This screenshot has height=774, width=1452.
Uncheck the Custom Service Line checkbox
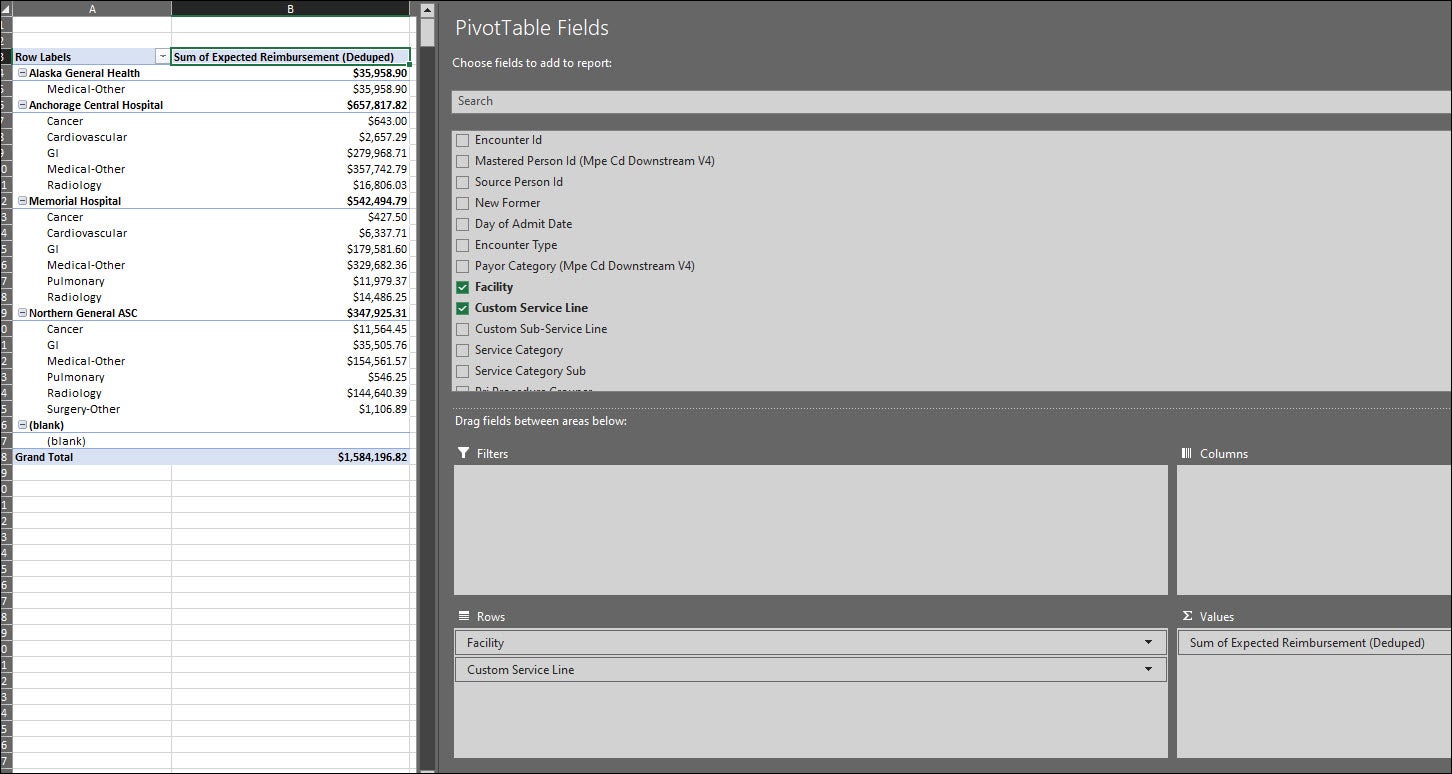462,308
